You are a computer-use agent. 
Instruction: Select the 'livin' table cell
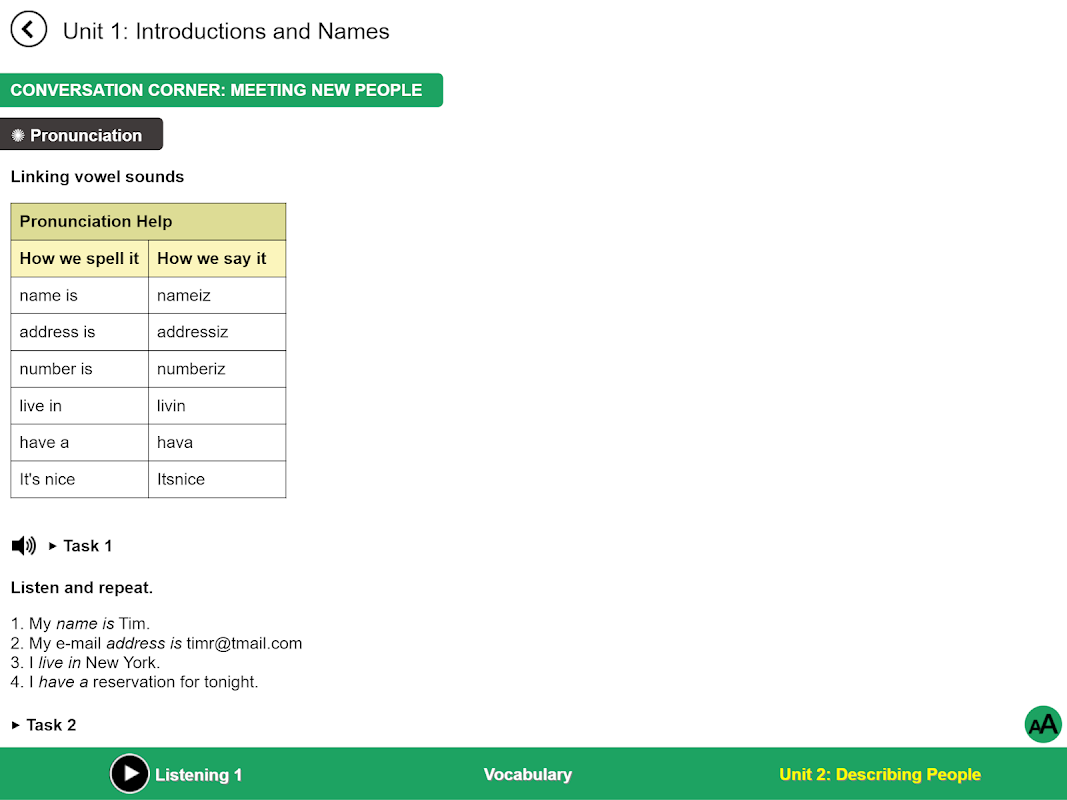pos(217,405)
